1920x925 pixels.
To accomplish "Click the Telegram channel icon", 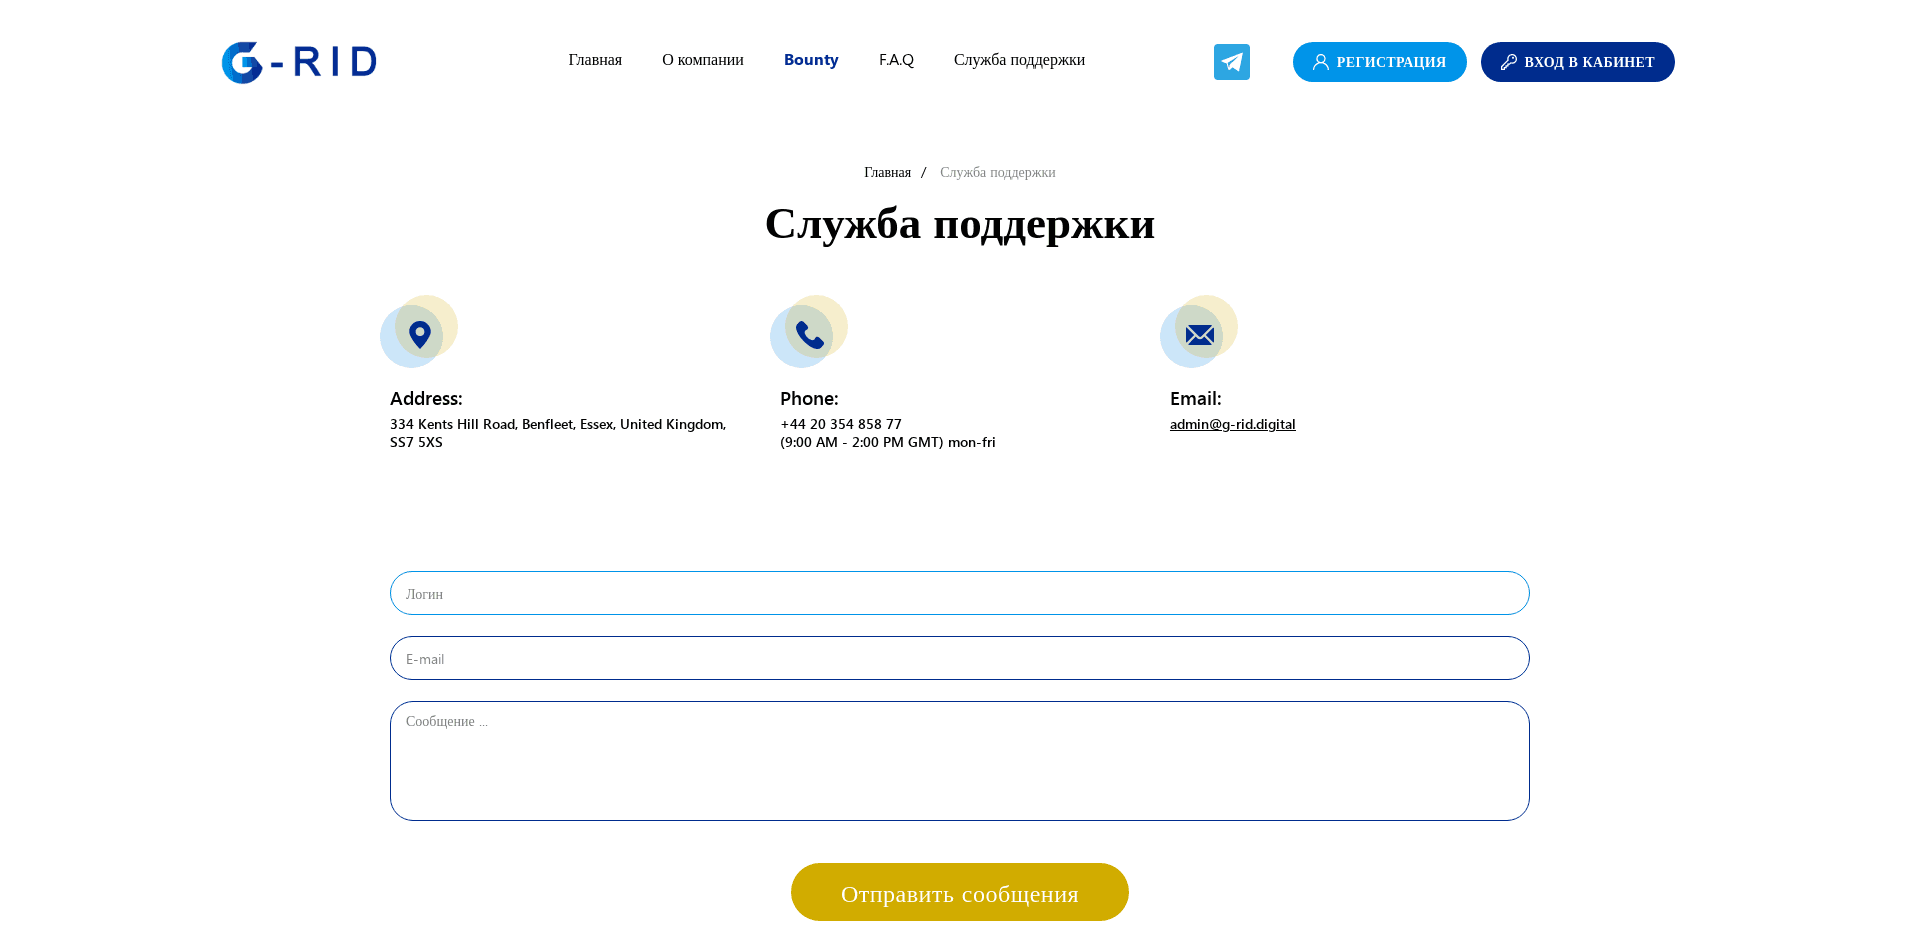I will click(1231, 61).
